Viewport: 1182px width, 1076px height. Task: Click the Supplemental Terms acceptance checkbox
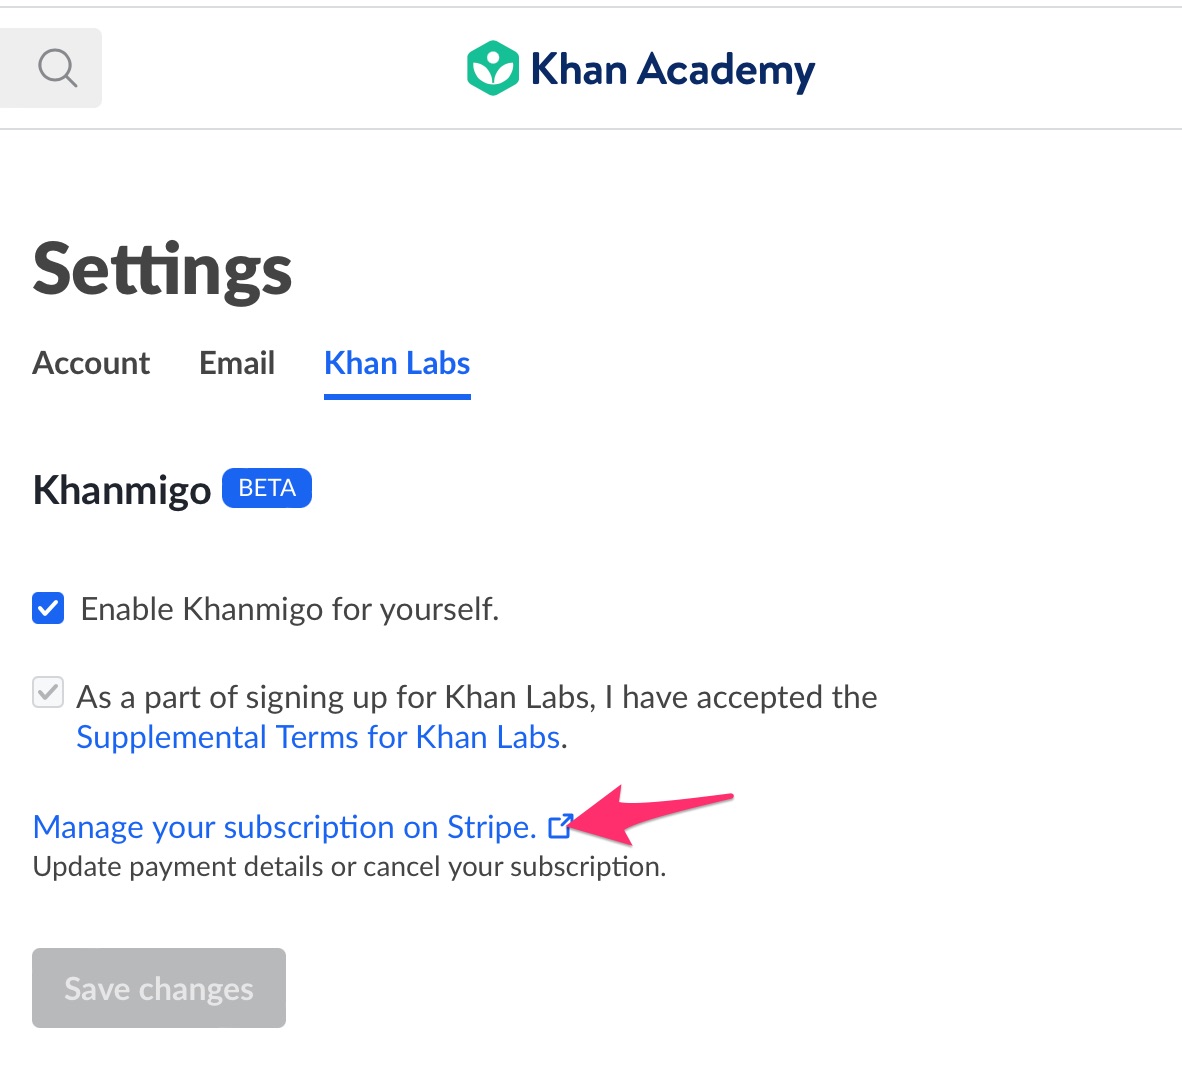pyautogui.click(x=47, y=692)
